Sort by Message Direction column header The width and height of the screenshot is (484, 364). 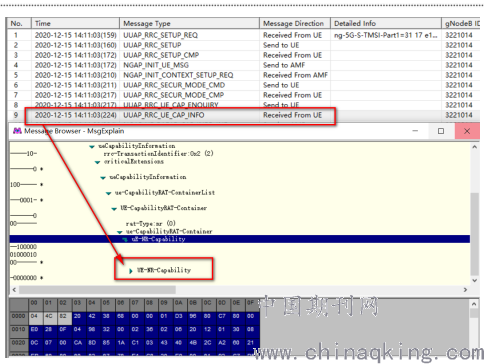coord(295,23)
